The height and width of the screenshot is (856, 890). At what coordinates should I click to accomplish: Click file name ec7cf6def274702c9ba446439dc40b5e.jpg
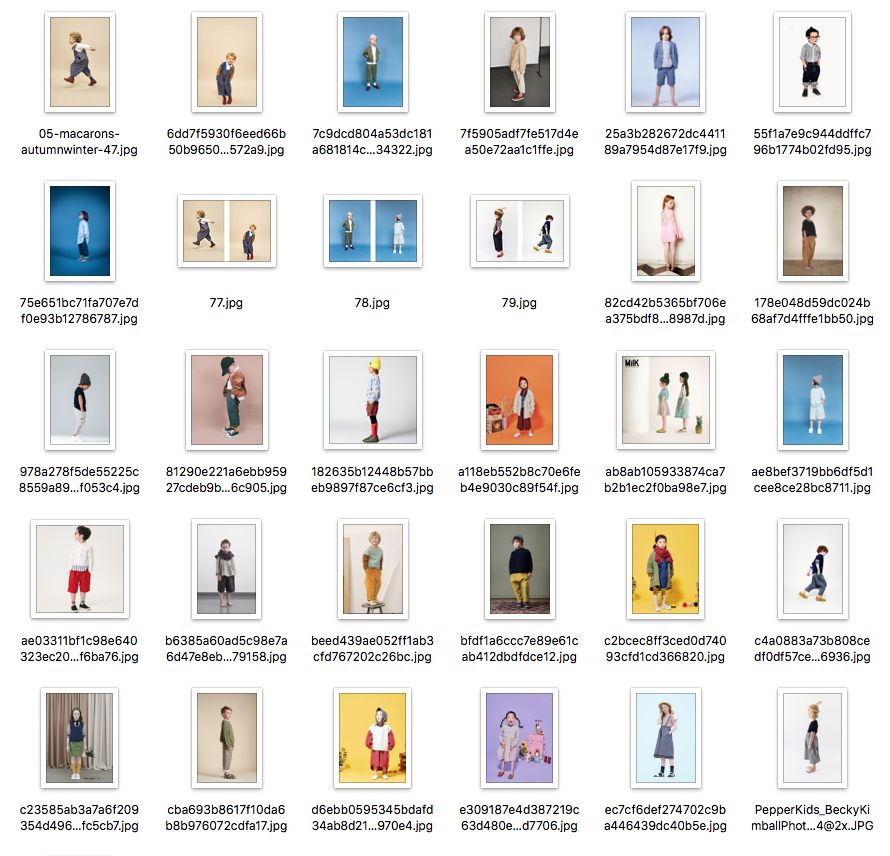(x=665, y=817)
